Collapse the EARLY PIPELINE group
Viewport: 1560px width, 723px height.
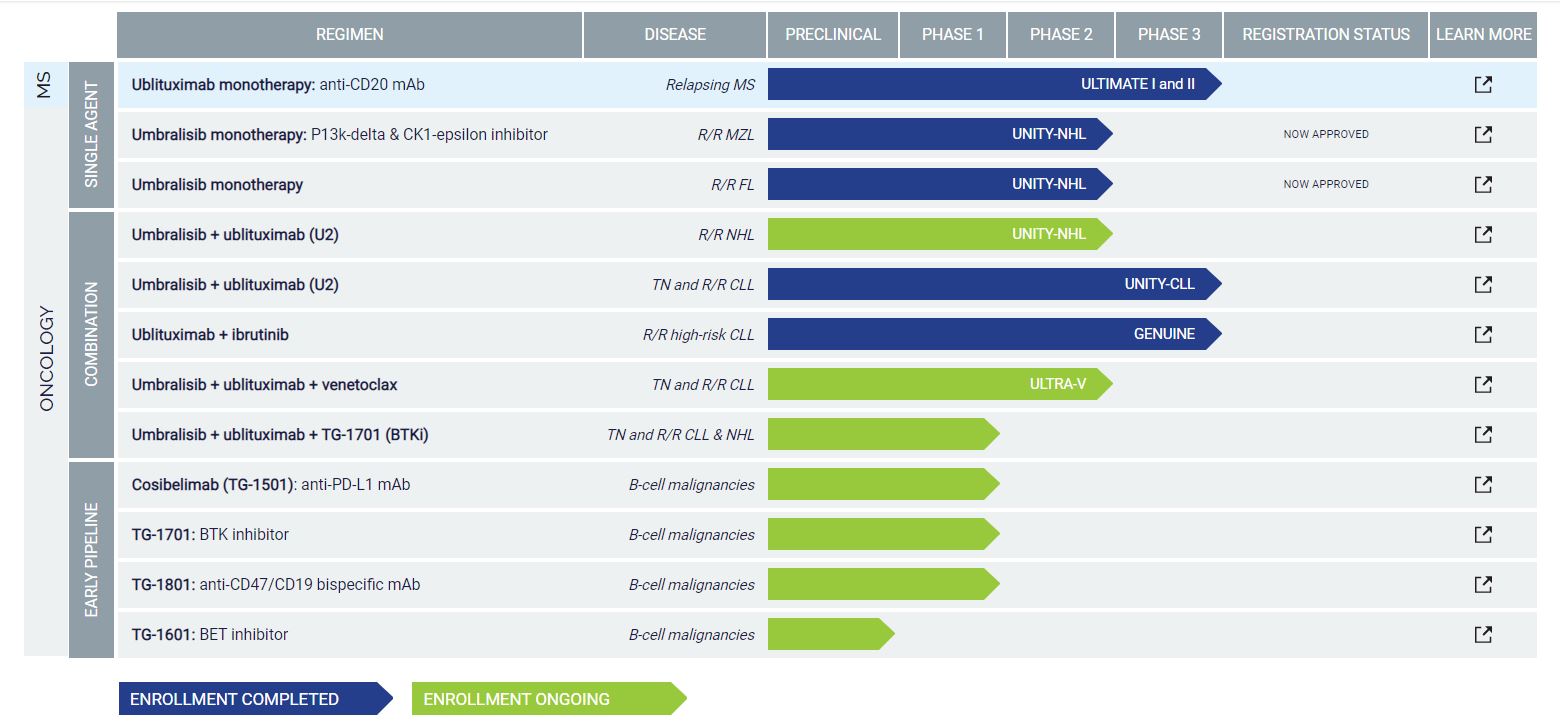tap(91, 558)
